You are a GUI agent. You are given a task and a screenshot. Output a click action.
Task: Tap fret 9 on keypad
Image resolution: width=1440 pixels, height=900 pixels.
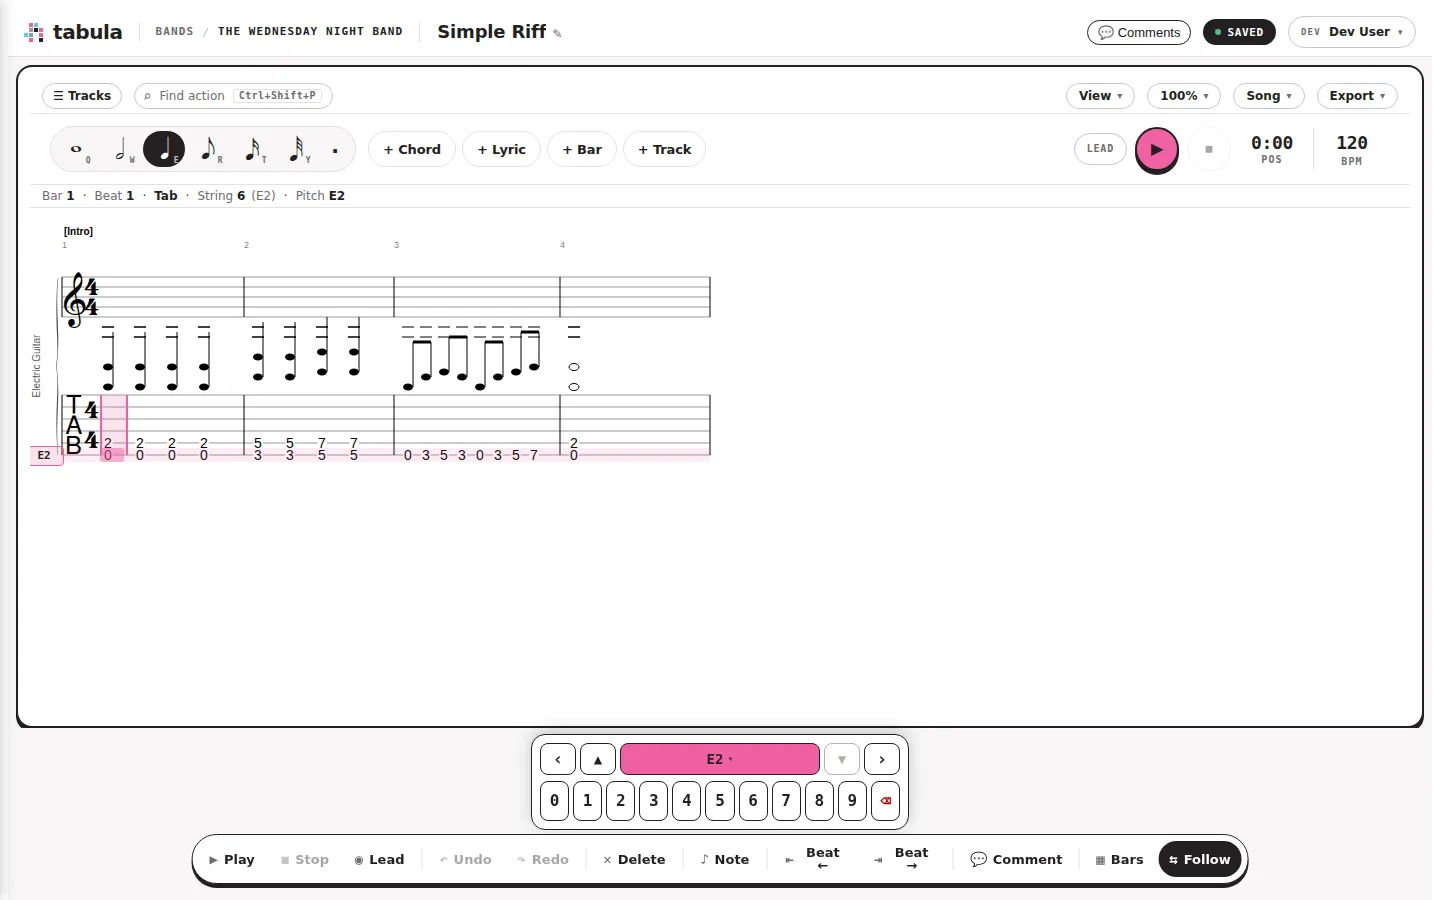pos(852,801)
